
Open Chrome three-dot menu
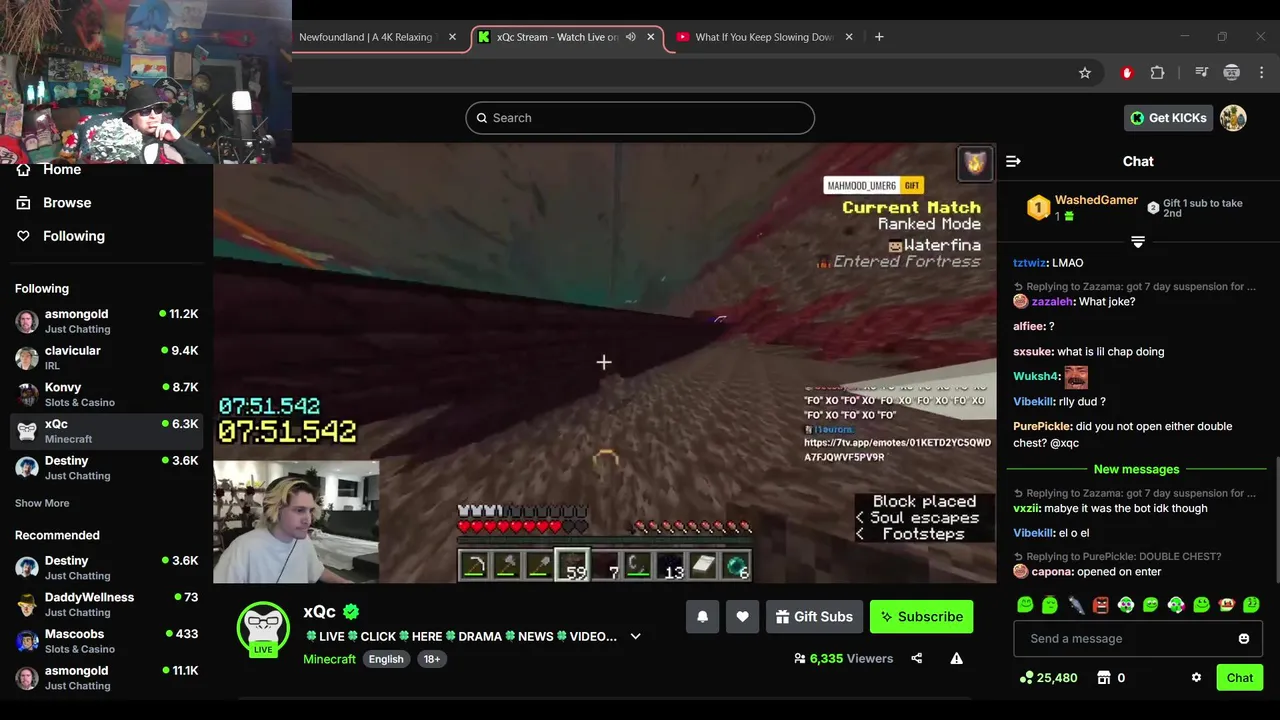tap(1261, 73)
